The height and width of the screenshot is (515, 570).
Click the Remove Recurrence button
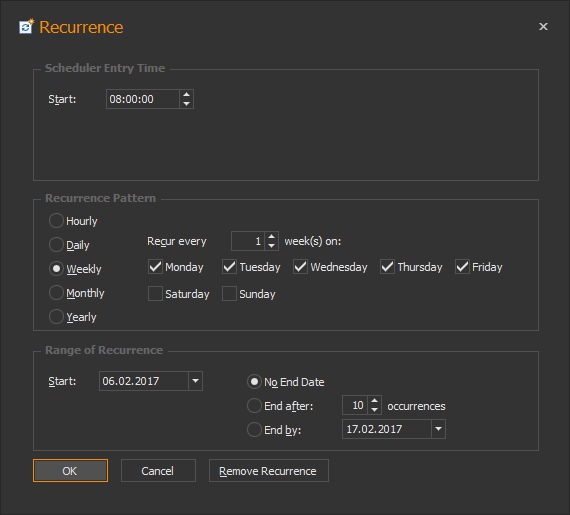click(x=269, y=471)
